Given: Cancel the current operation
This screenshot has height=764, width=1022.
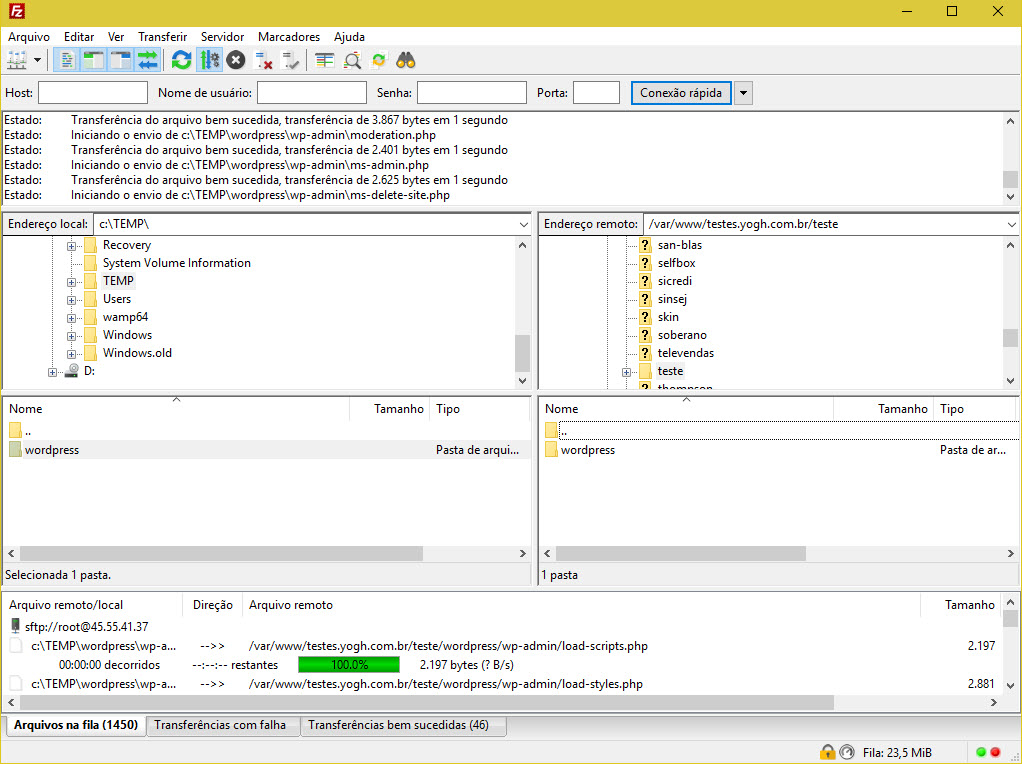Looking at the screenshot, I should [x=236, y=61].
